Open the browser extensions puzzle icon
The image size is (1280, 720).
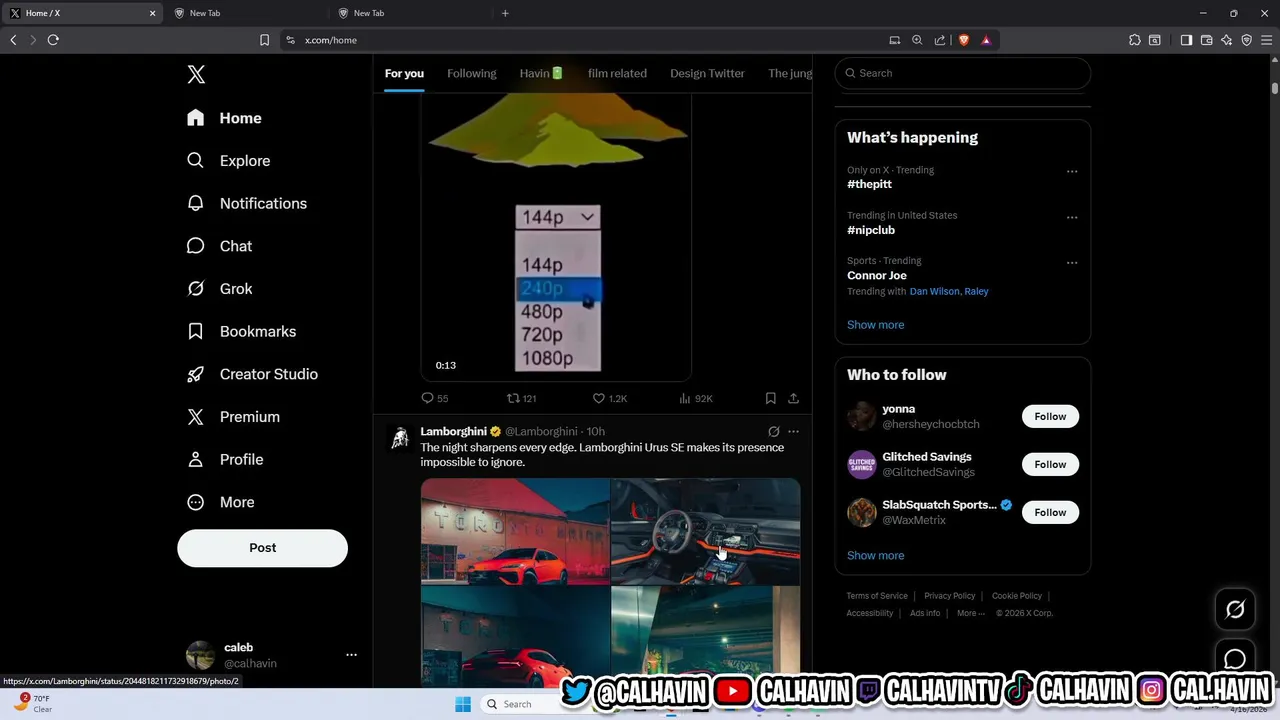click(x=1134, y=40)
